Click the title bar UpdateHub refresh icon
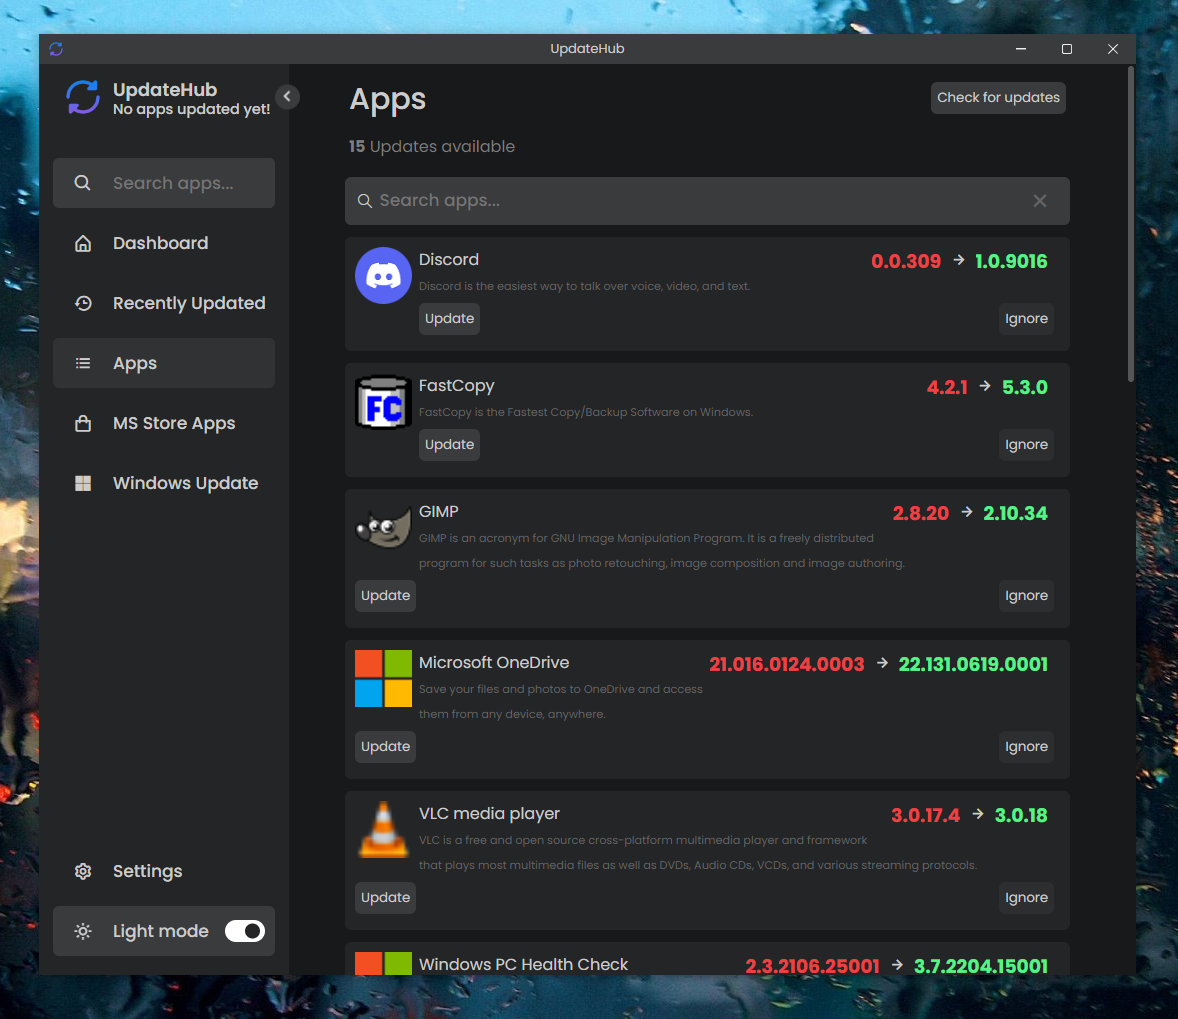 click(56, 49)
